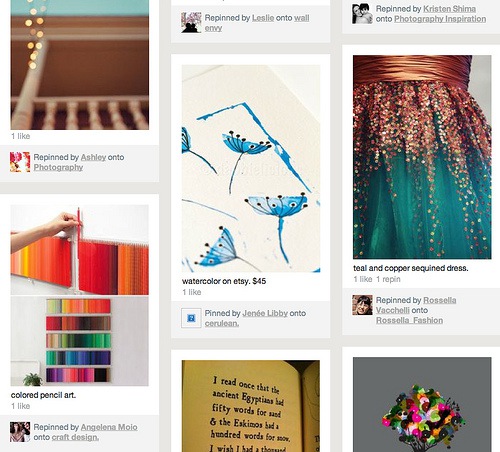Open the watercolor blue flowers pin image

tap(251, 168)
